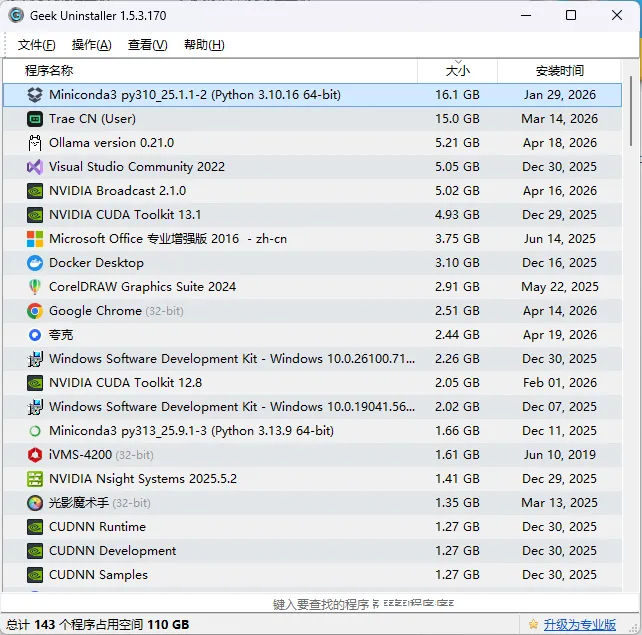Select CorelDRAW Graphics Suite 2024 entry
Viewport: 642px width, 635px height.
142,287
